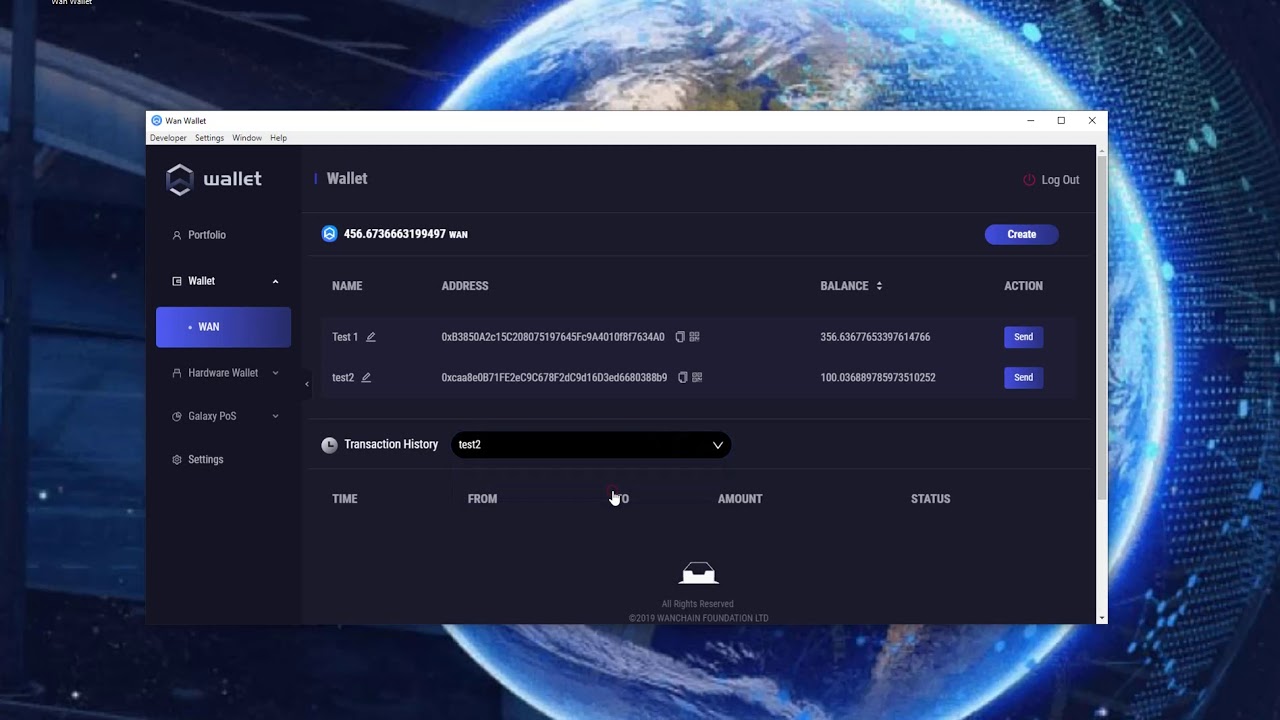Click the AMOUNT column header in history
The width and height of the screenshot is (1280, 720).
pos(740,499)
